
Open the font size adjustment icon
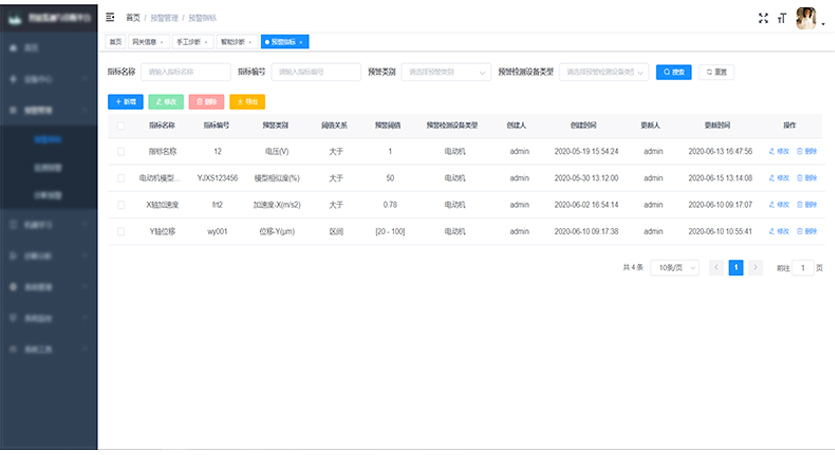(x=782, y=18)
